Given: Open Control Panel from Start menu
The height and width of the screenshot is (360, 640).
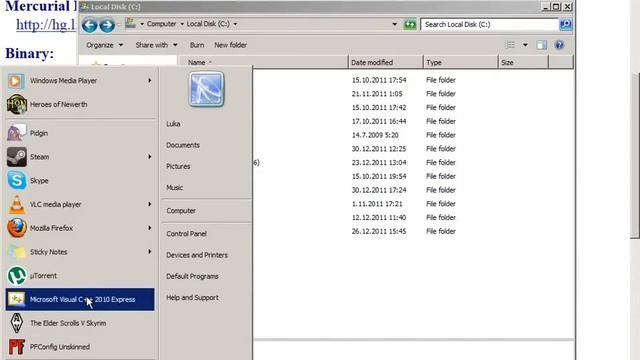Looking at the screenshot, I should point(186,233).
